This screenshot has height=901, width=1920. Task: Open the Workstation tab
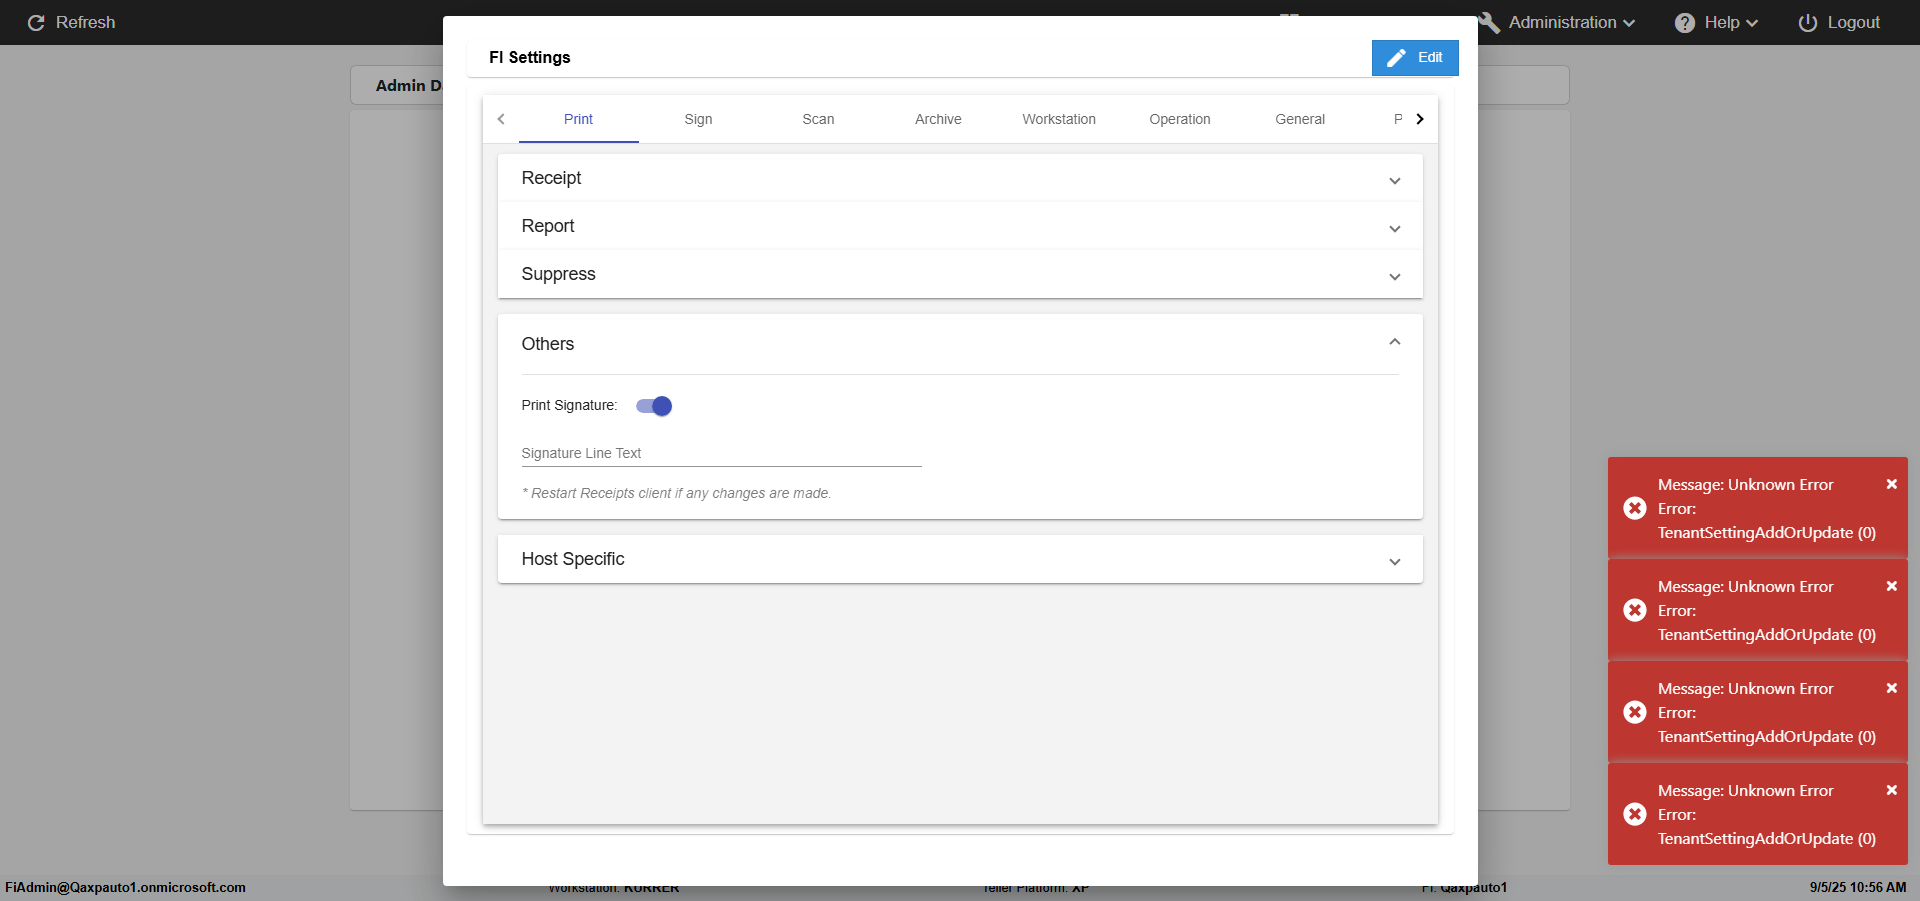(x=1058, y=119)
